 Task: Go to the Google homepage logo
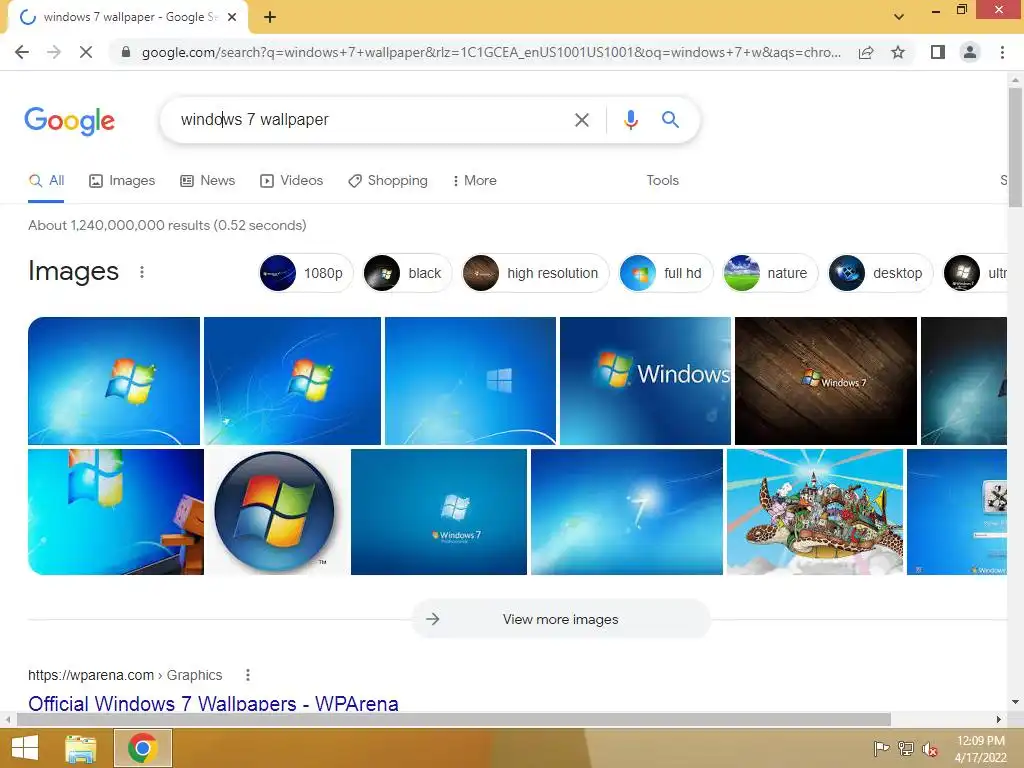tap(69, 121)
